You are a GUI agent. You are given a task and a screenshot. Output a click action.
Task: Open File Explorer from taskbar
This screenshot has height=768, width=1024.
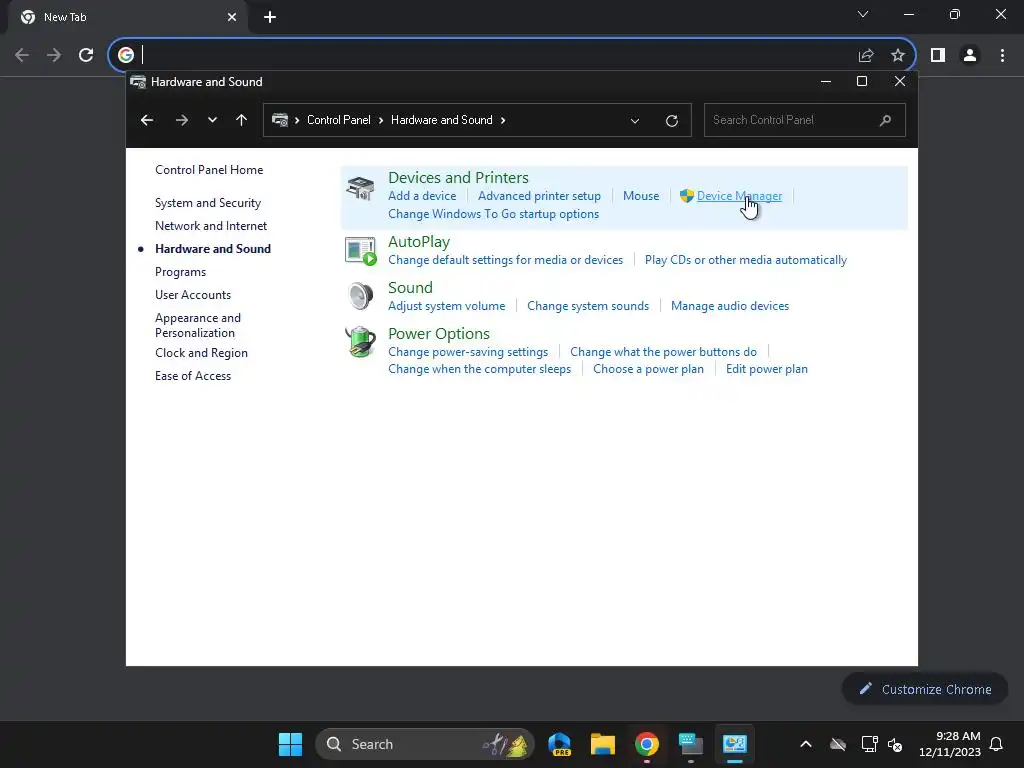pos(603,744)
